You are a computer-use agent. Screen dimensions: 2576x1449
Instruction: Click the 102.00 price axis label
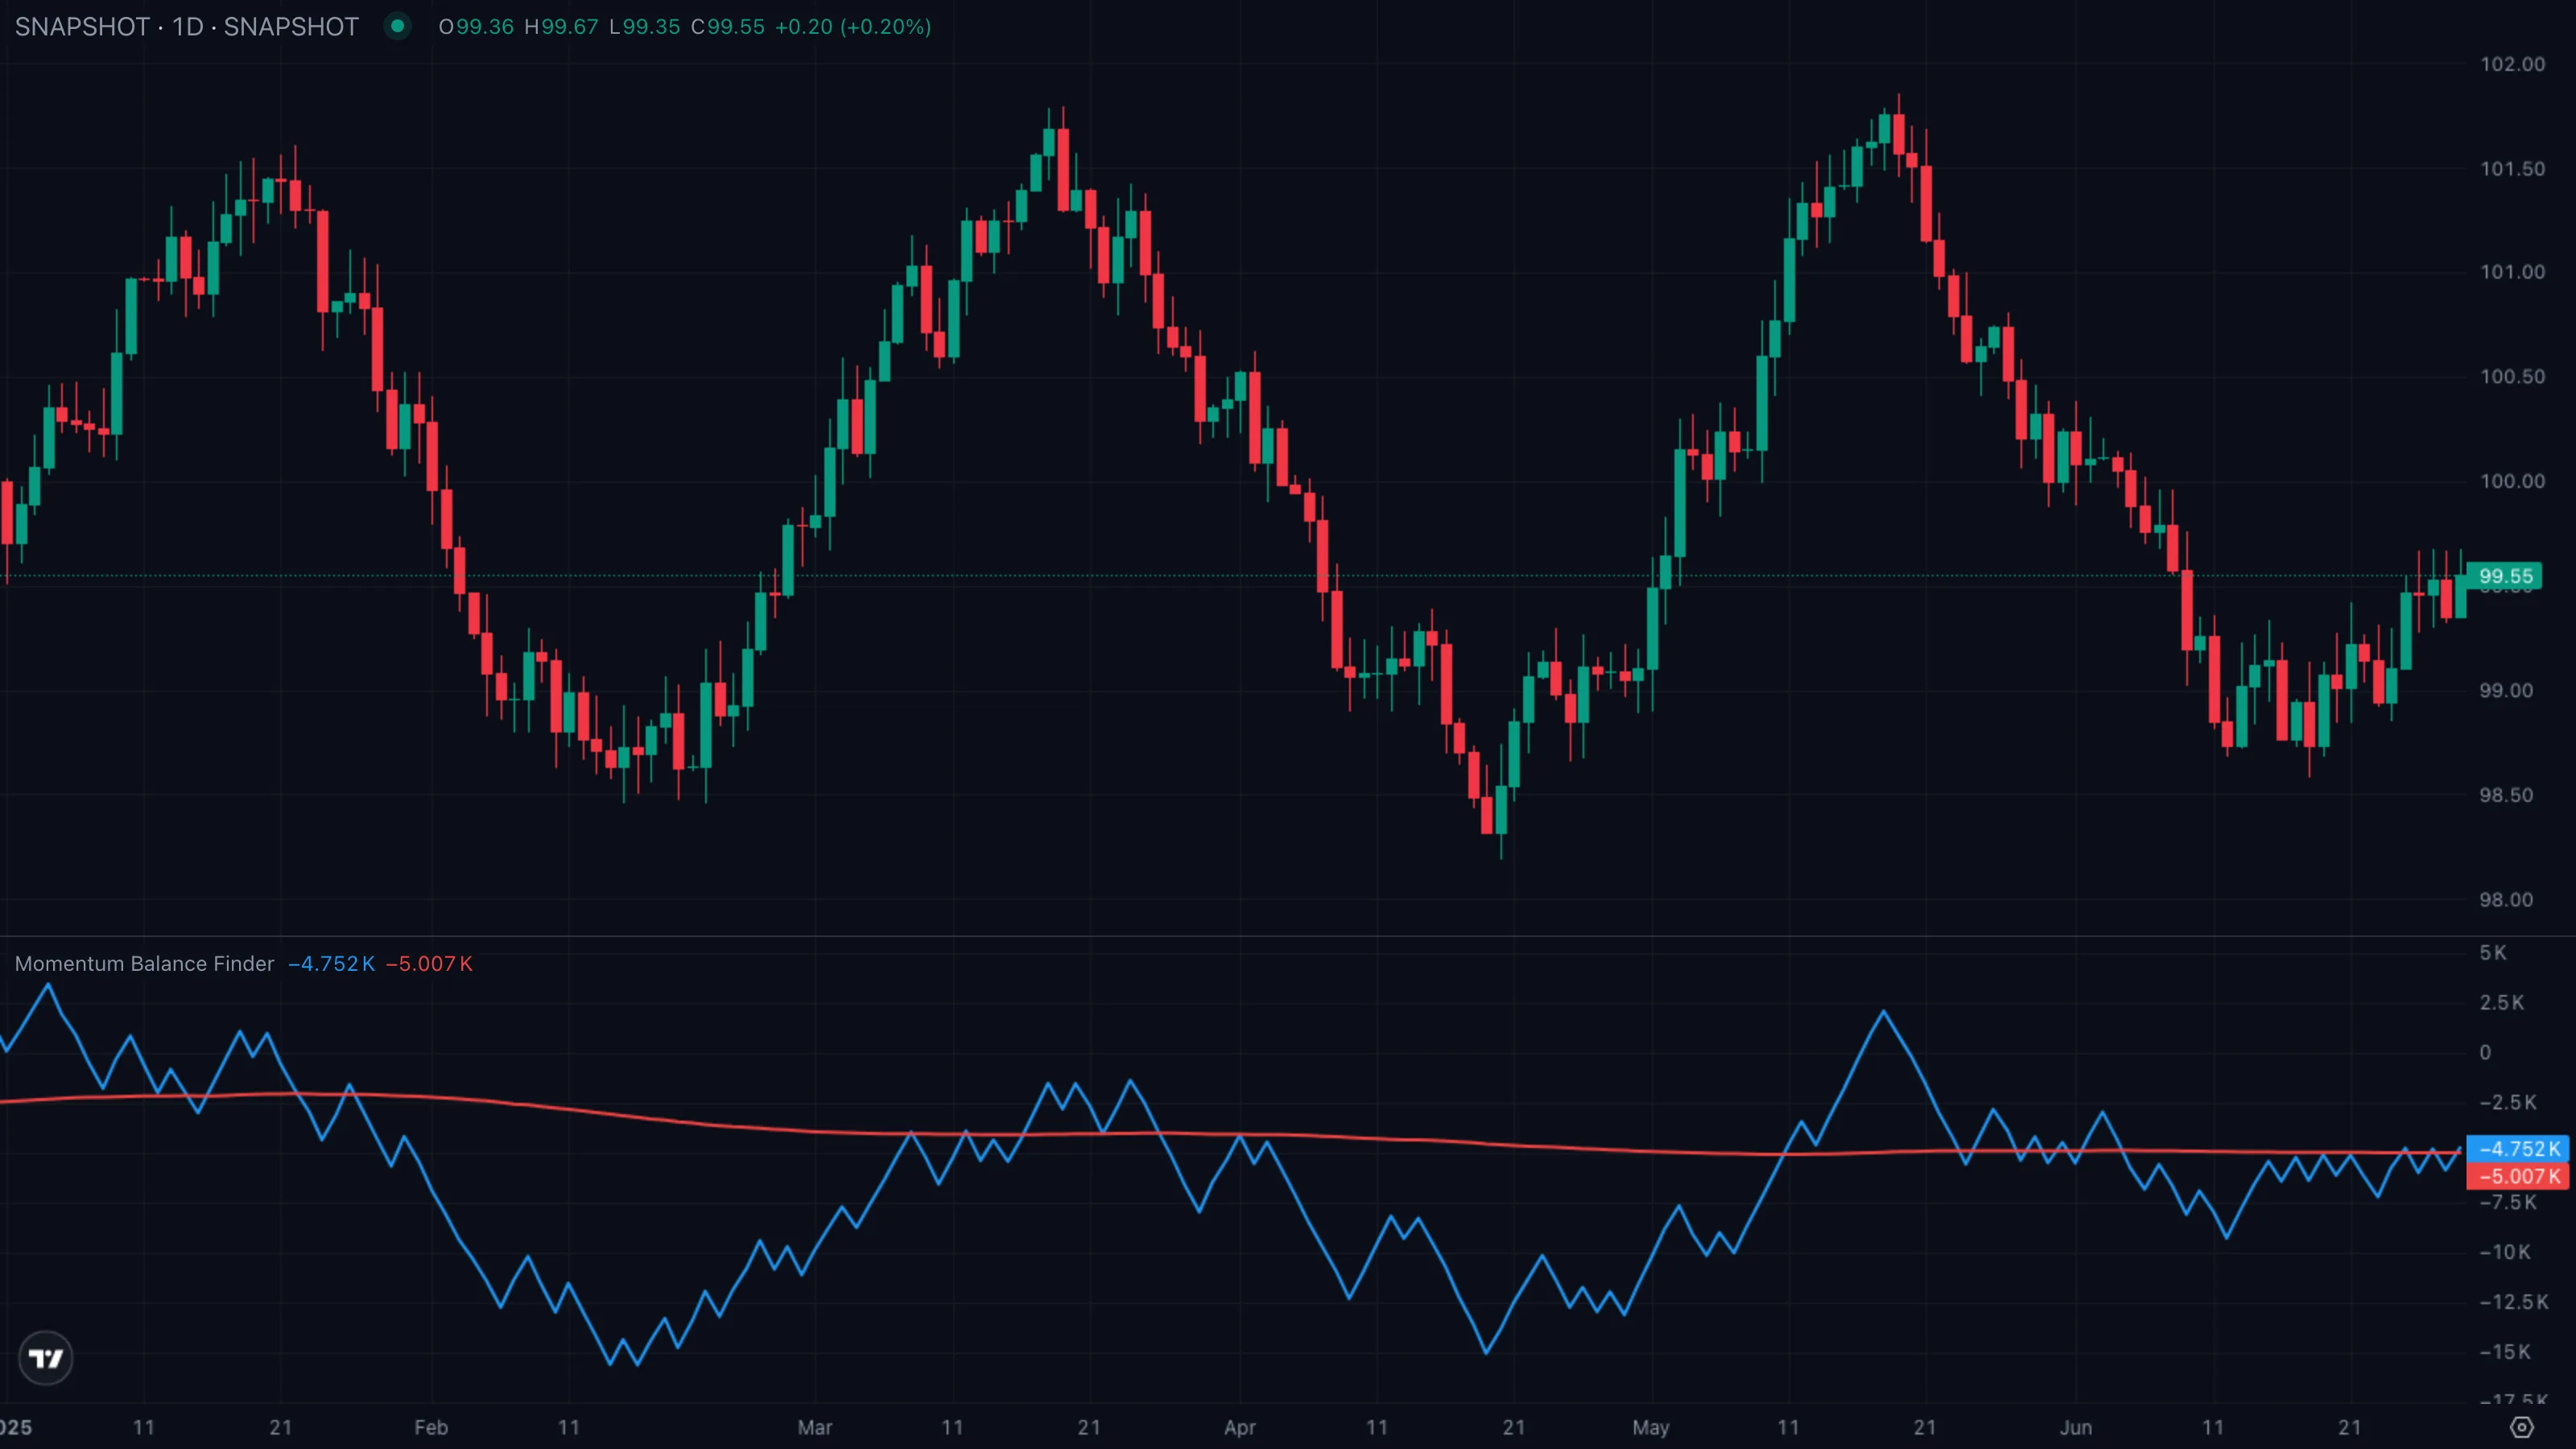click(x=2512, y=64)
